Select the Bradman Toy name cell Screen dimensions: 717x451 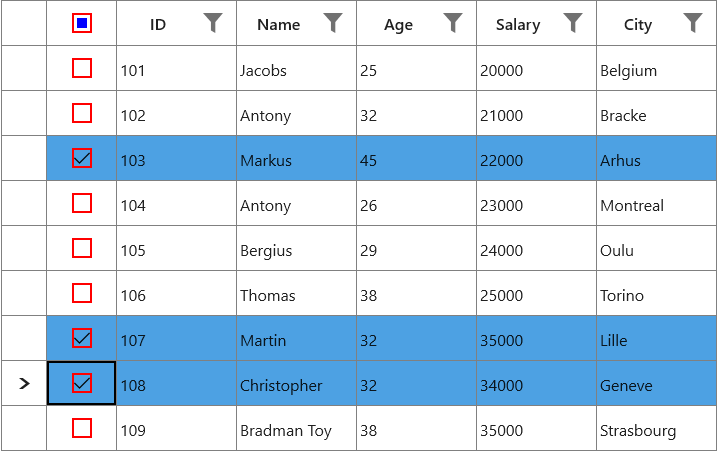point(286,431)
